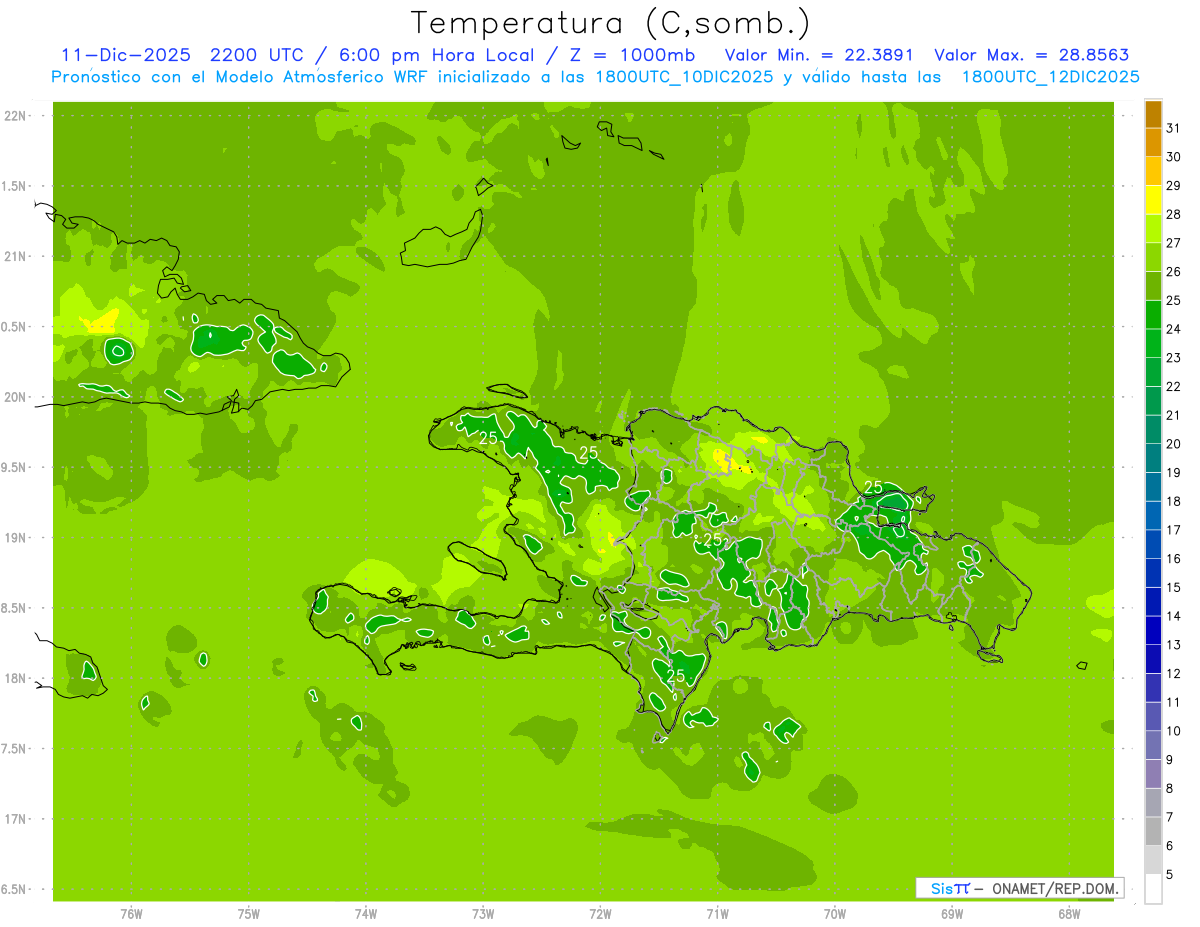Click the "19N" latitude axis label

coord(17,538)
